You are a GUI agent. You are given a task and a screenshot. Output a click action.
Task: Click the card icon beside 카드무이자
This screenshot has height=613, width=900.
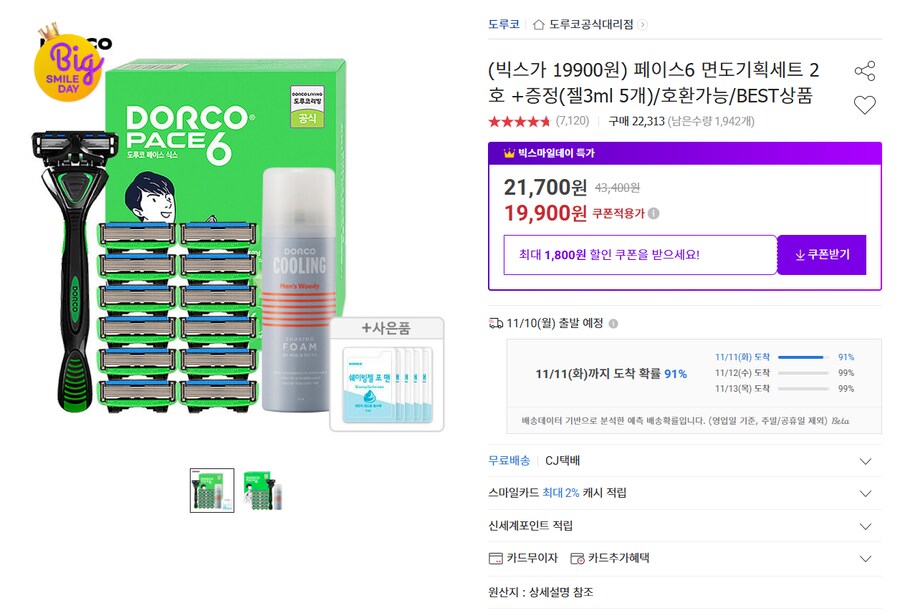point(494,559)
